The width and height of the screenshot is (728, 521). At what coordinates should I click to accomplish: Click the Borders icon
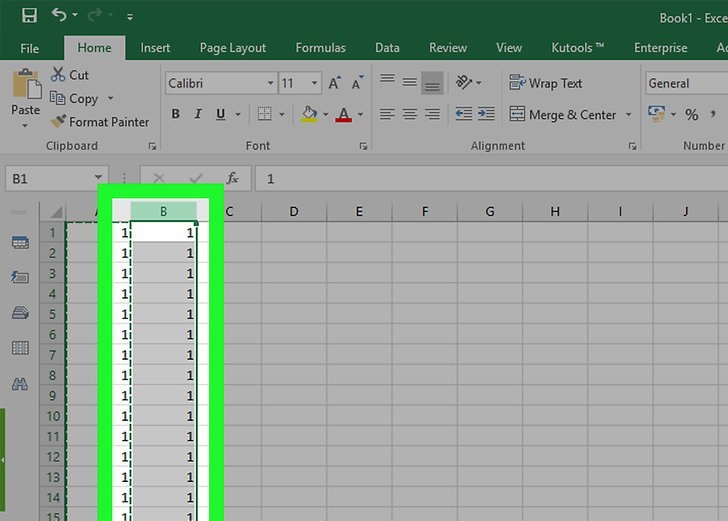tap(265, 114)
